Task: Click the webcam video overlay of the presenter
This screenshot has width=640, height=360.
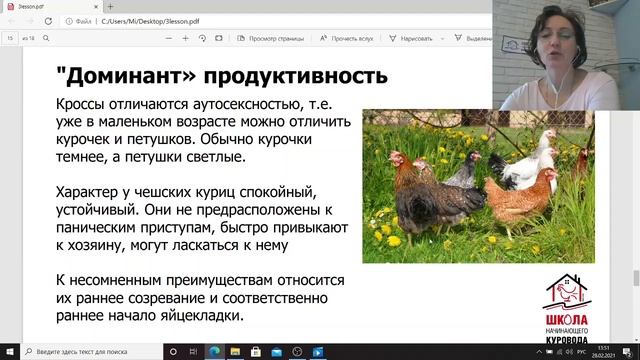Action: (x=566, y=55)
